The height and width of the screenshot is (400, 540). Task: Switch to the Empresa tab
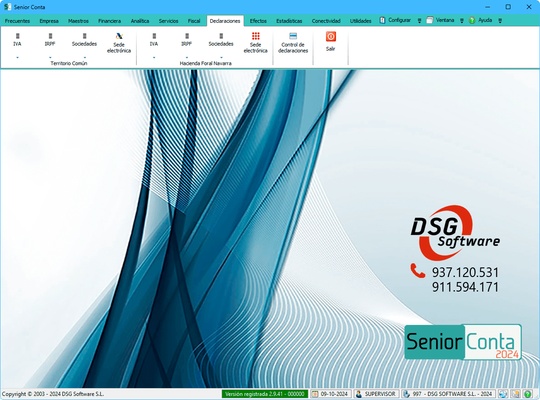coord(49,21)
